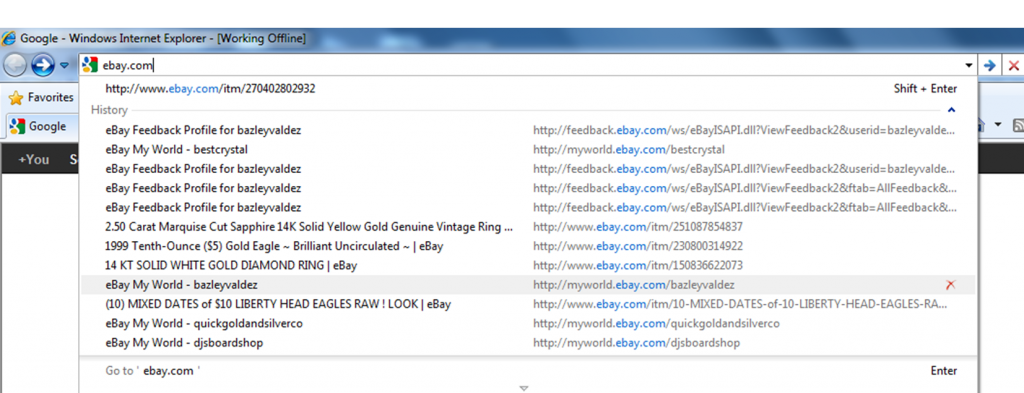Screen dimensions: 1024x393
Task: Delete the bazleyvaldez My World history entry
Action: point(951,285)
